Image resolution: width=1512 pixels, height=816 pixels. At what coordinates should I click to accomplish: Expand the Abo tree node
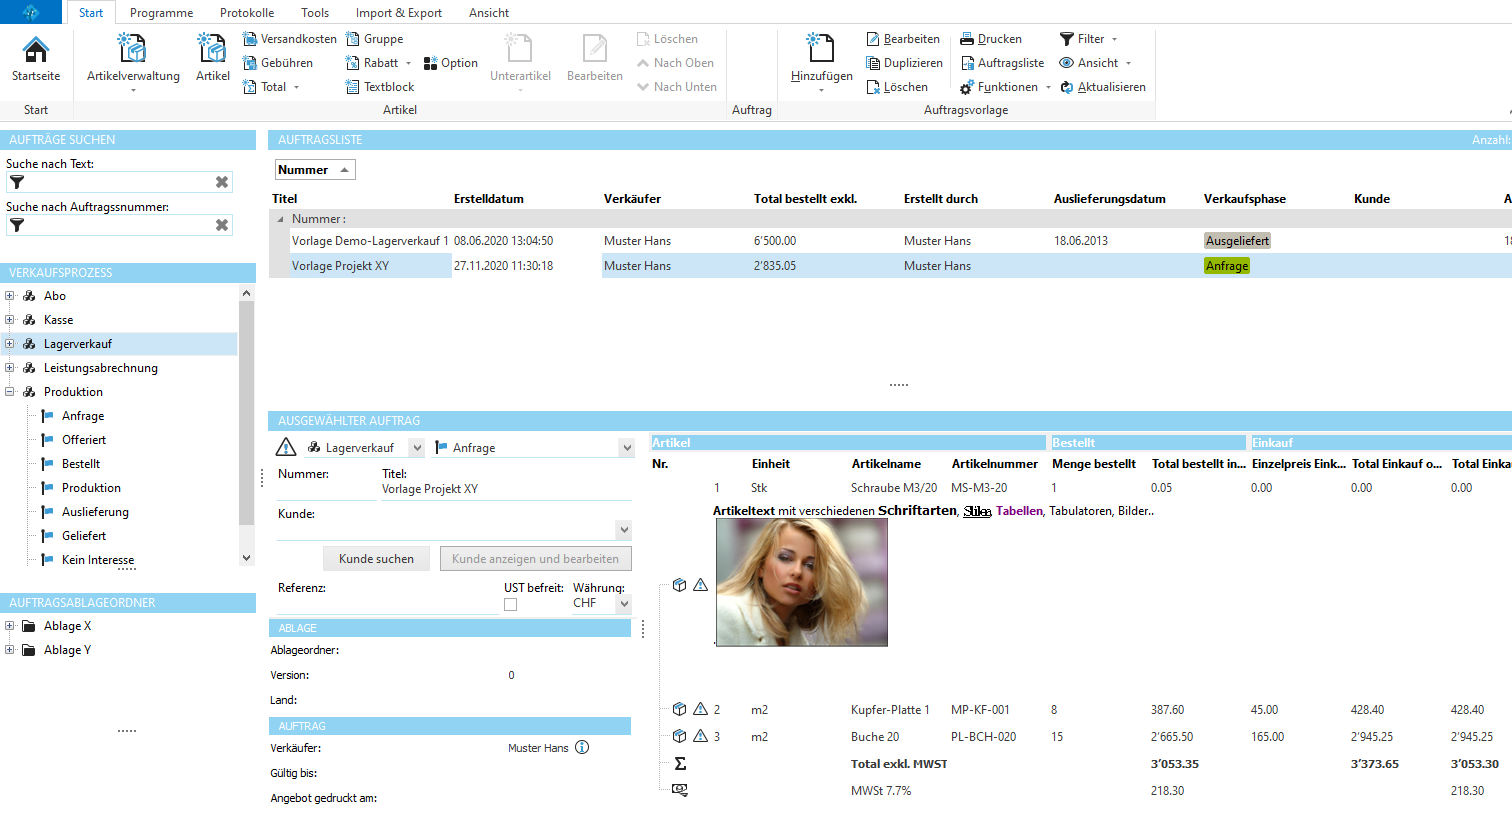coord(10,296)
